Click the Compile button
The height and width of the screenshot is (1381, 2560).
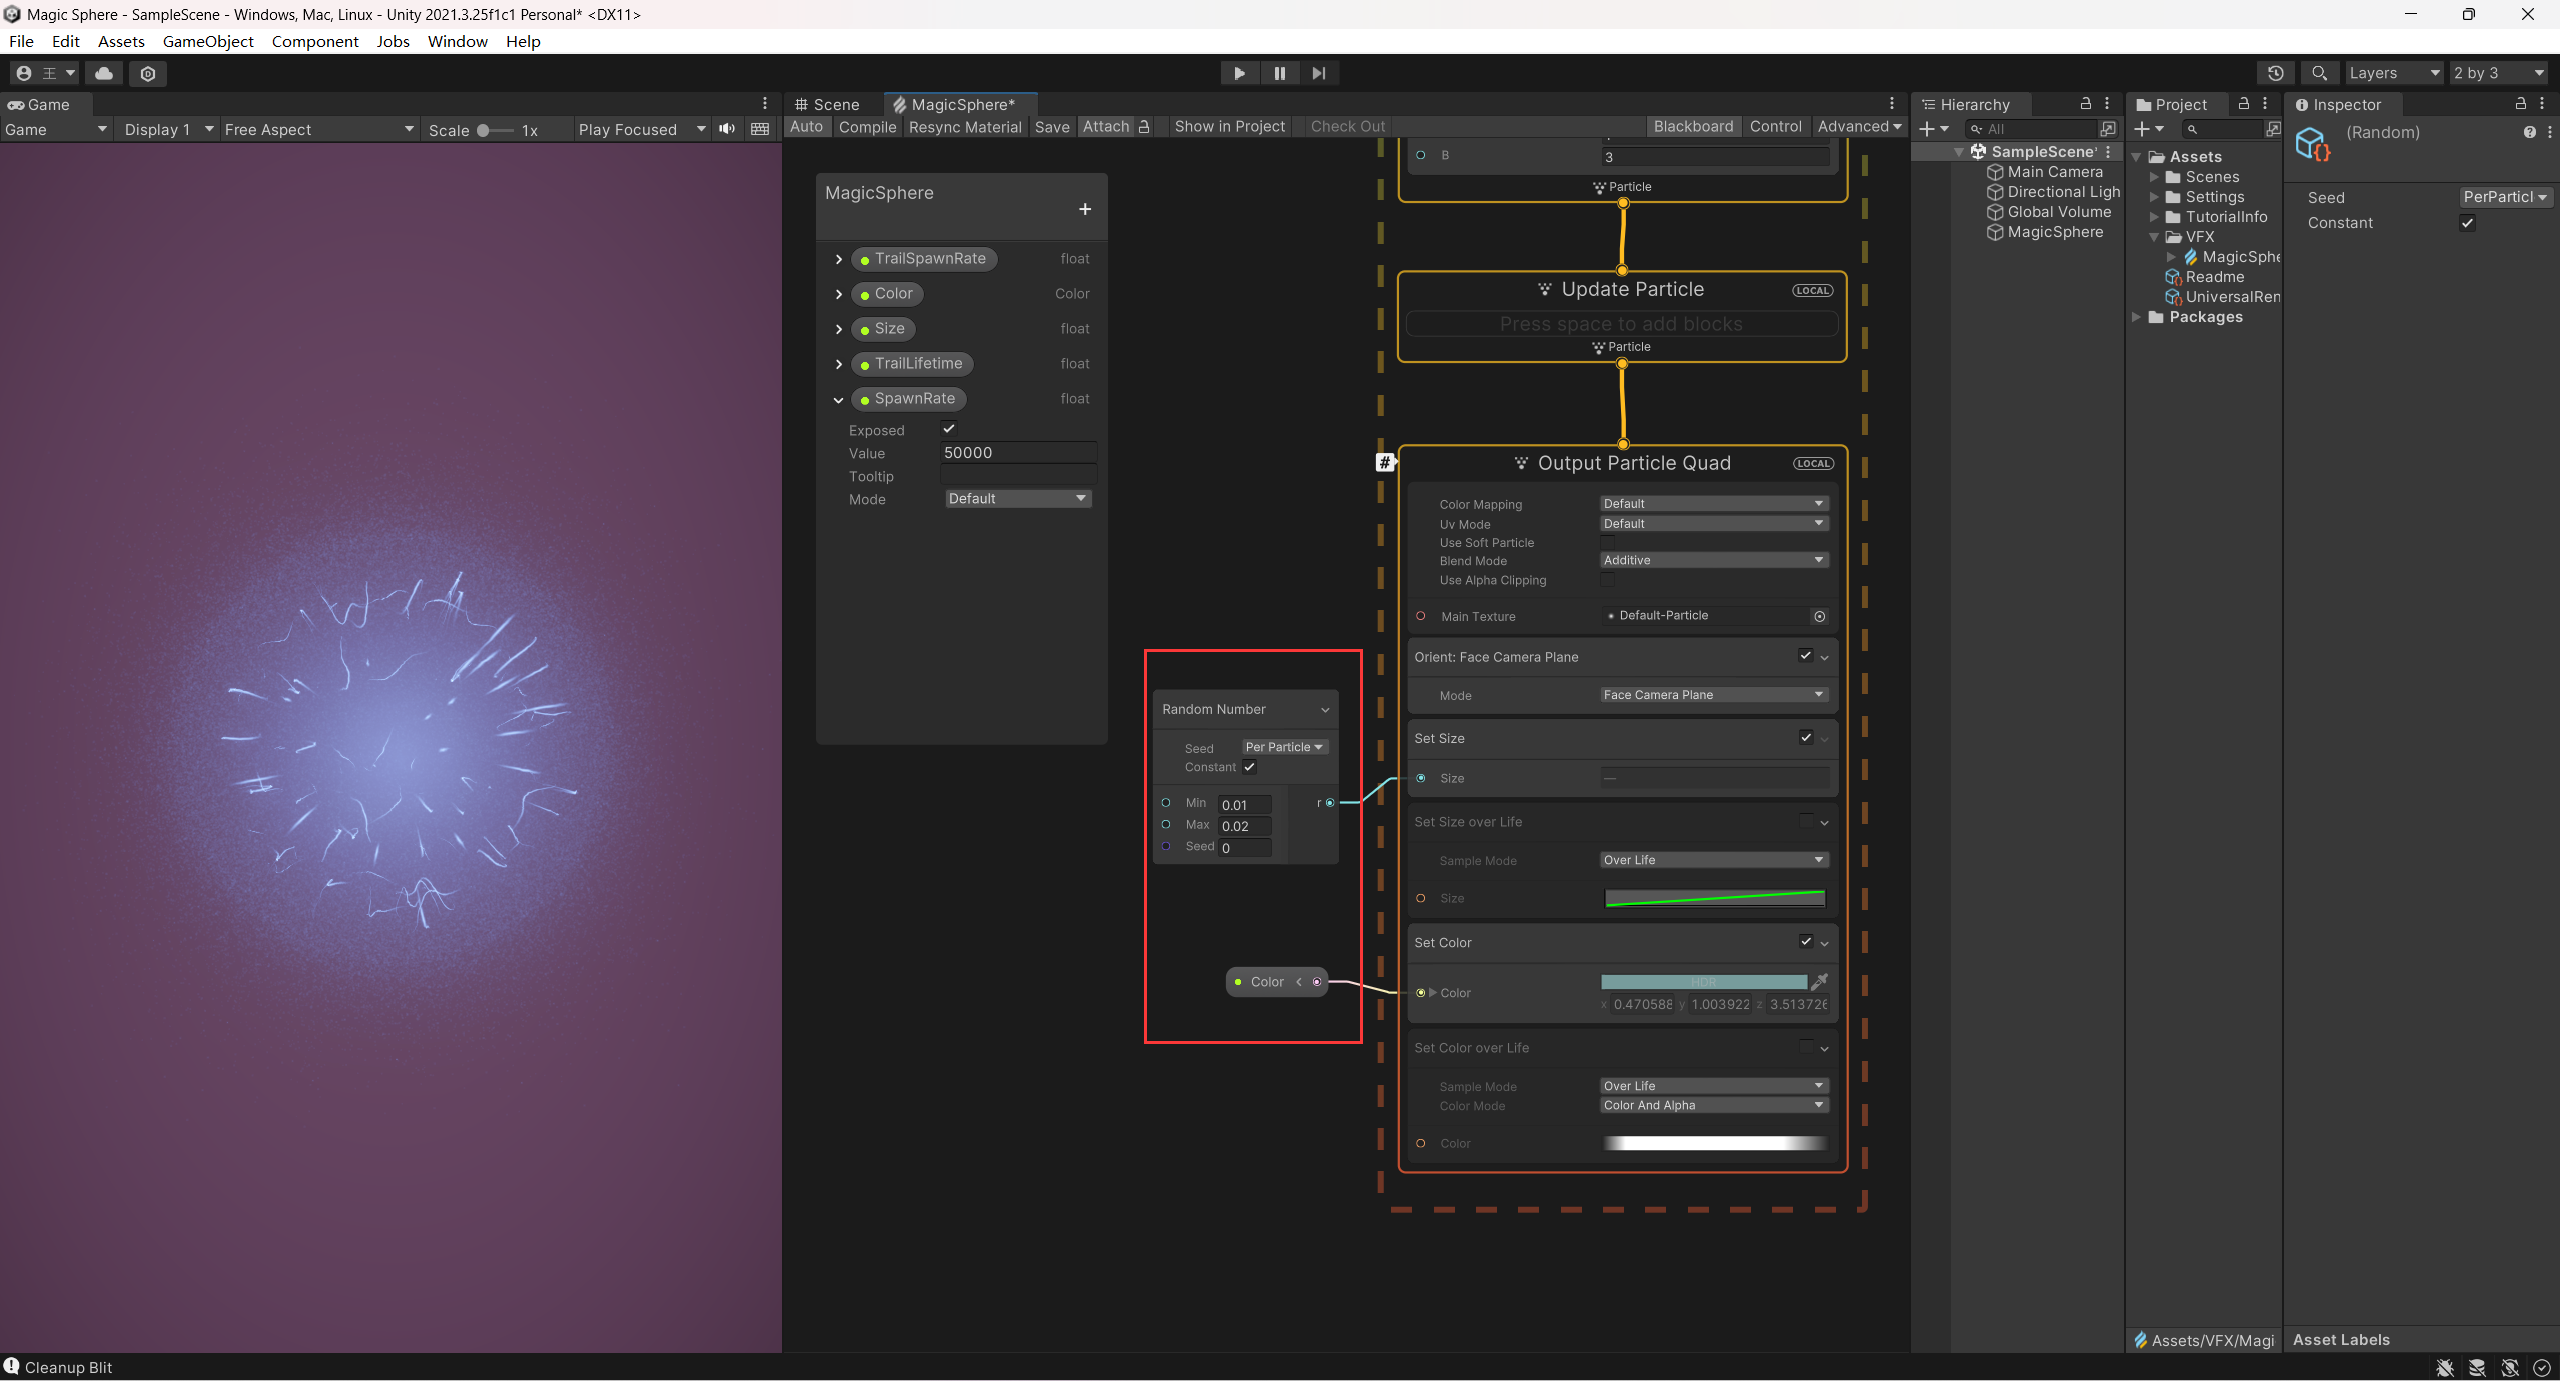pos(867,127)
